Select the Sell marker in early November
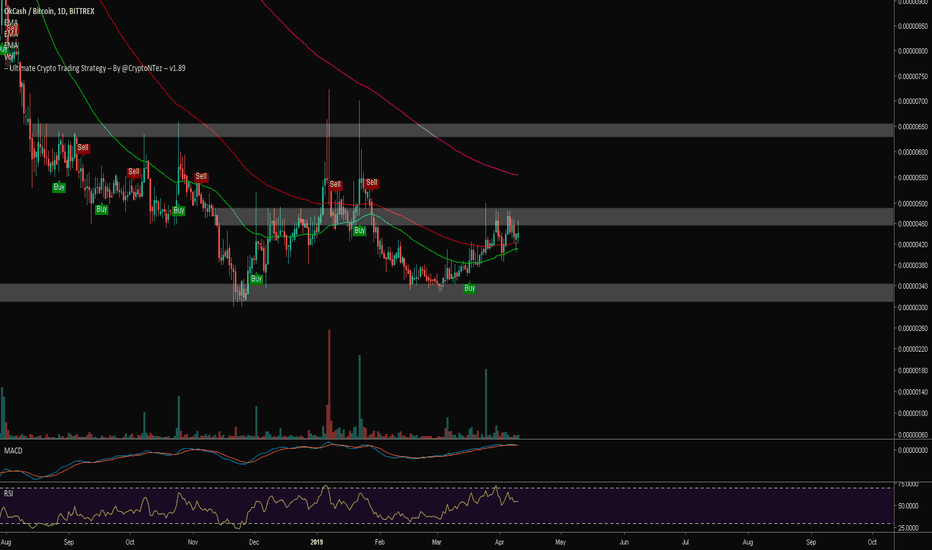 201,176
